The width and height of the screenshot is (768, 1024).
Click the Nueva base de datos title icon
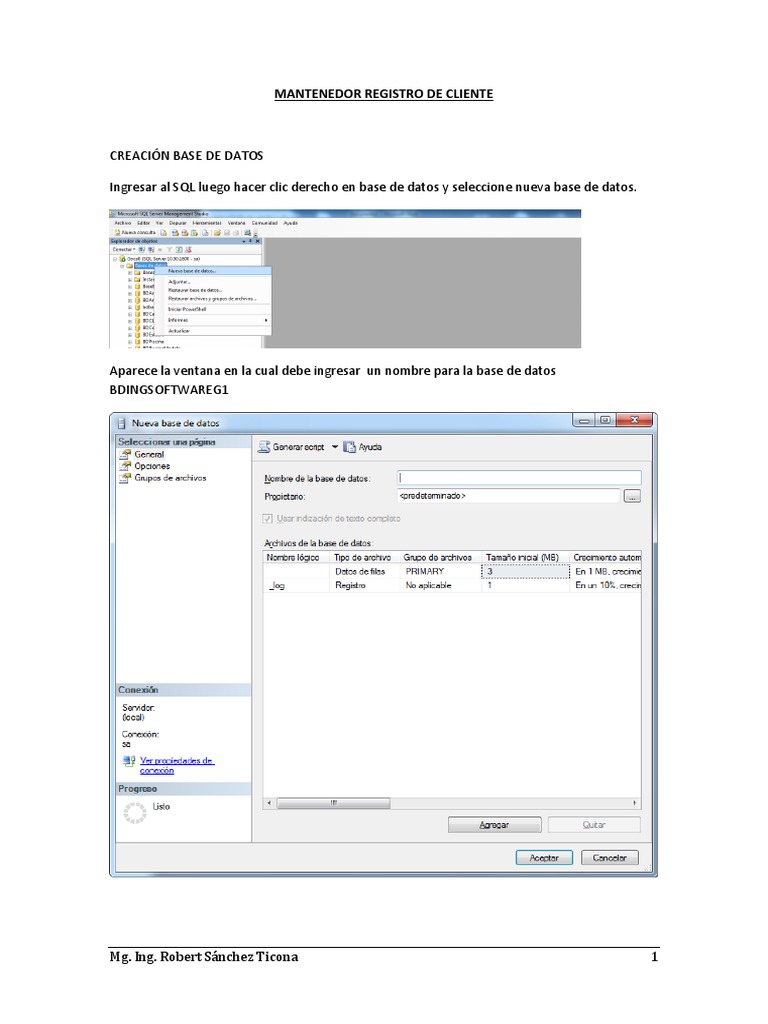pos(121,423)
